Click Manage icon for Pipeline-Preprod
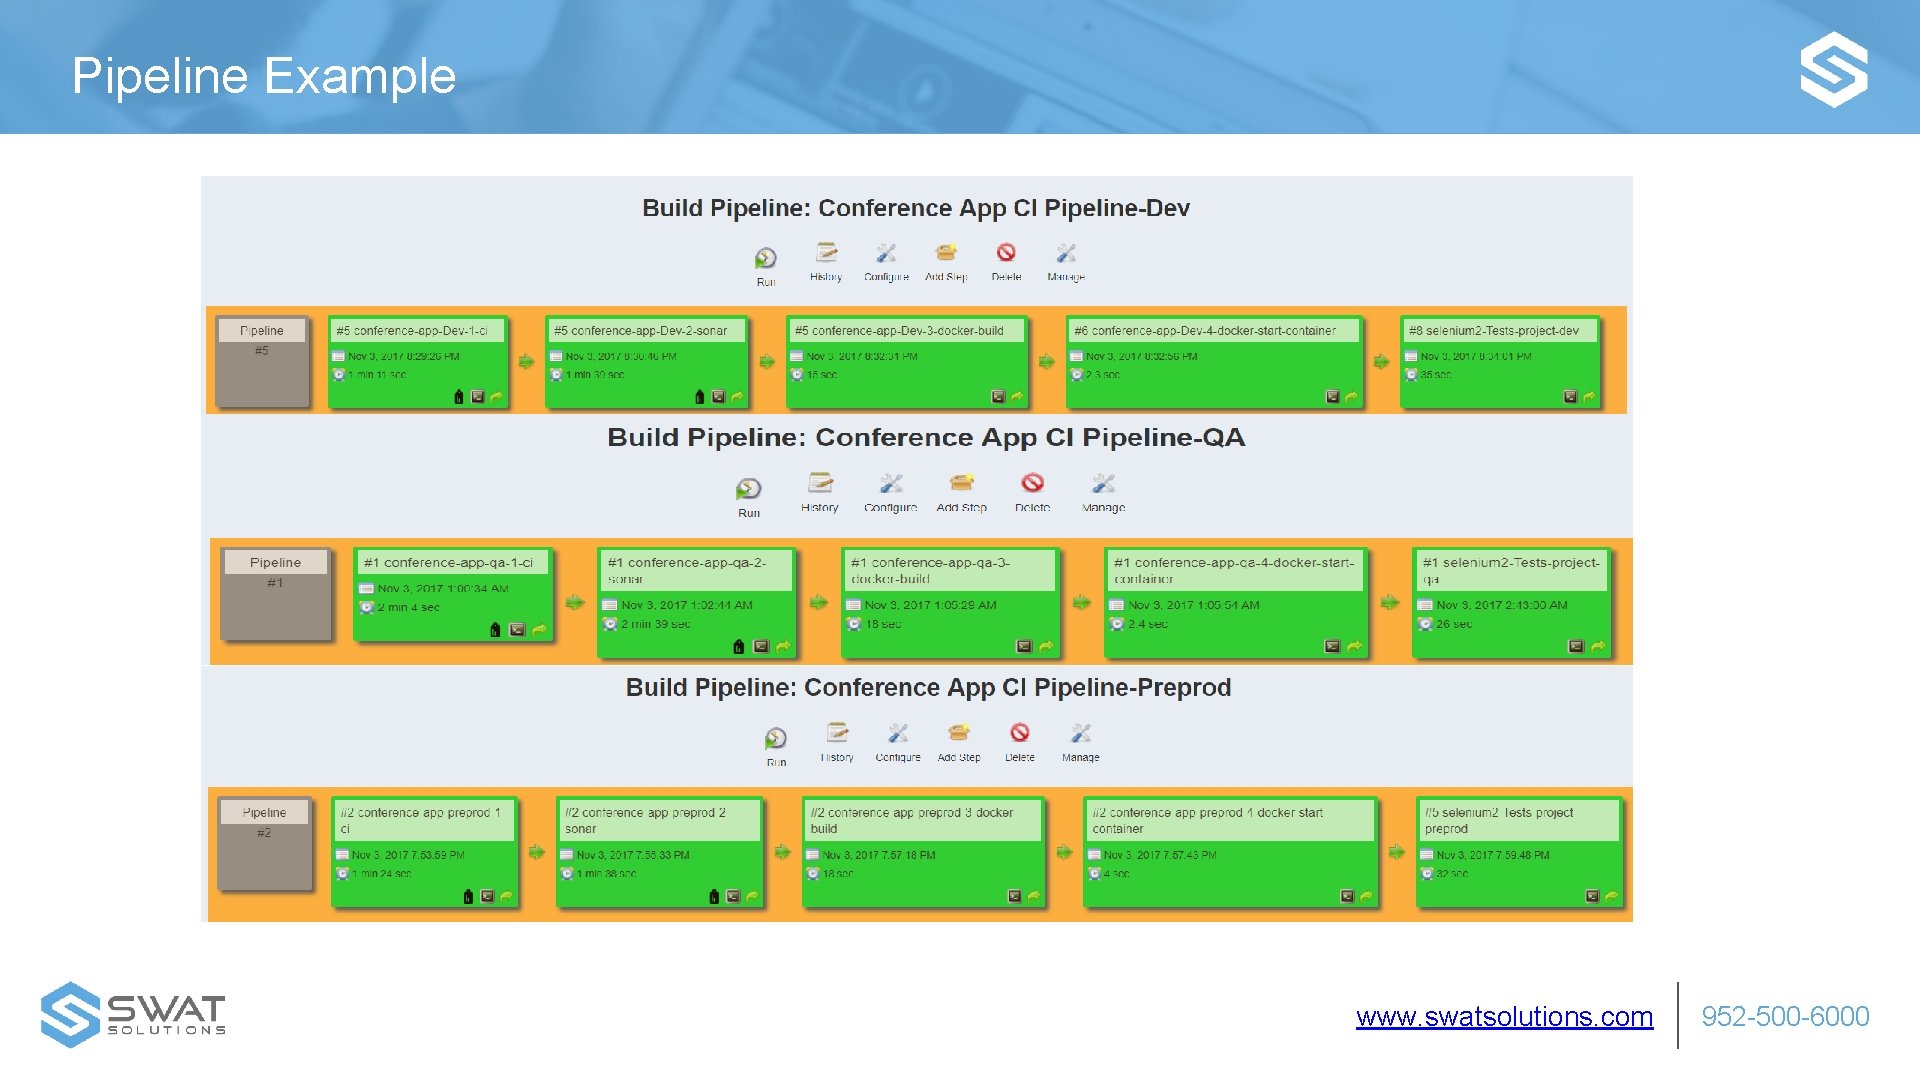 coord(1080,733)
